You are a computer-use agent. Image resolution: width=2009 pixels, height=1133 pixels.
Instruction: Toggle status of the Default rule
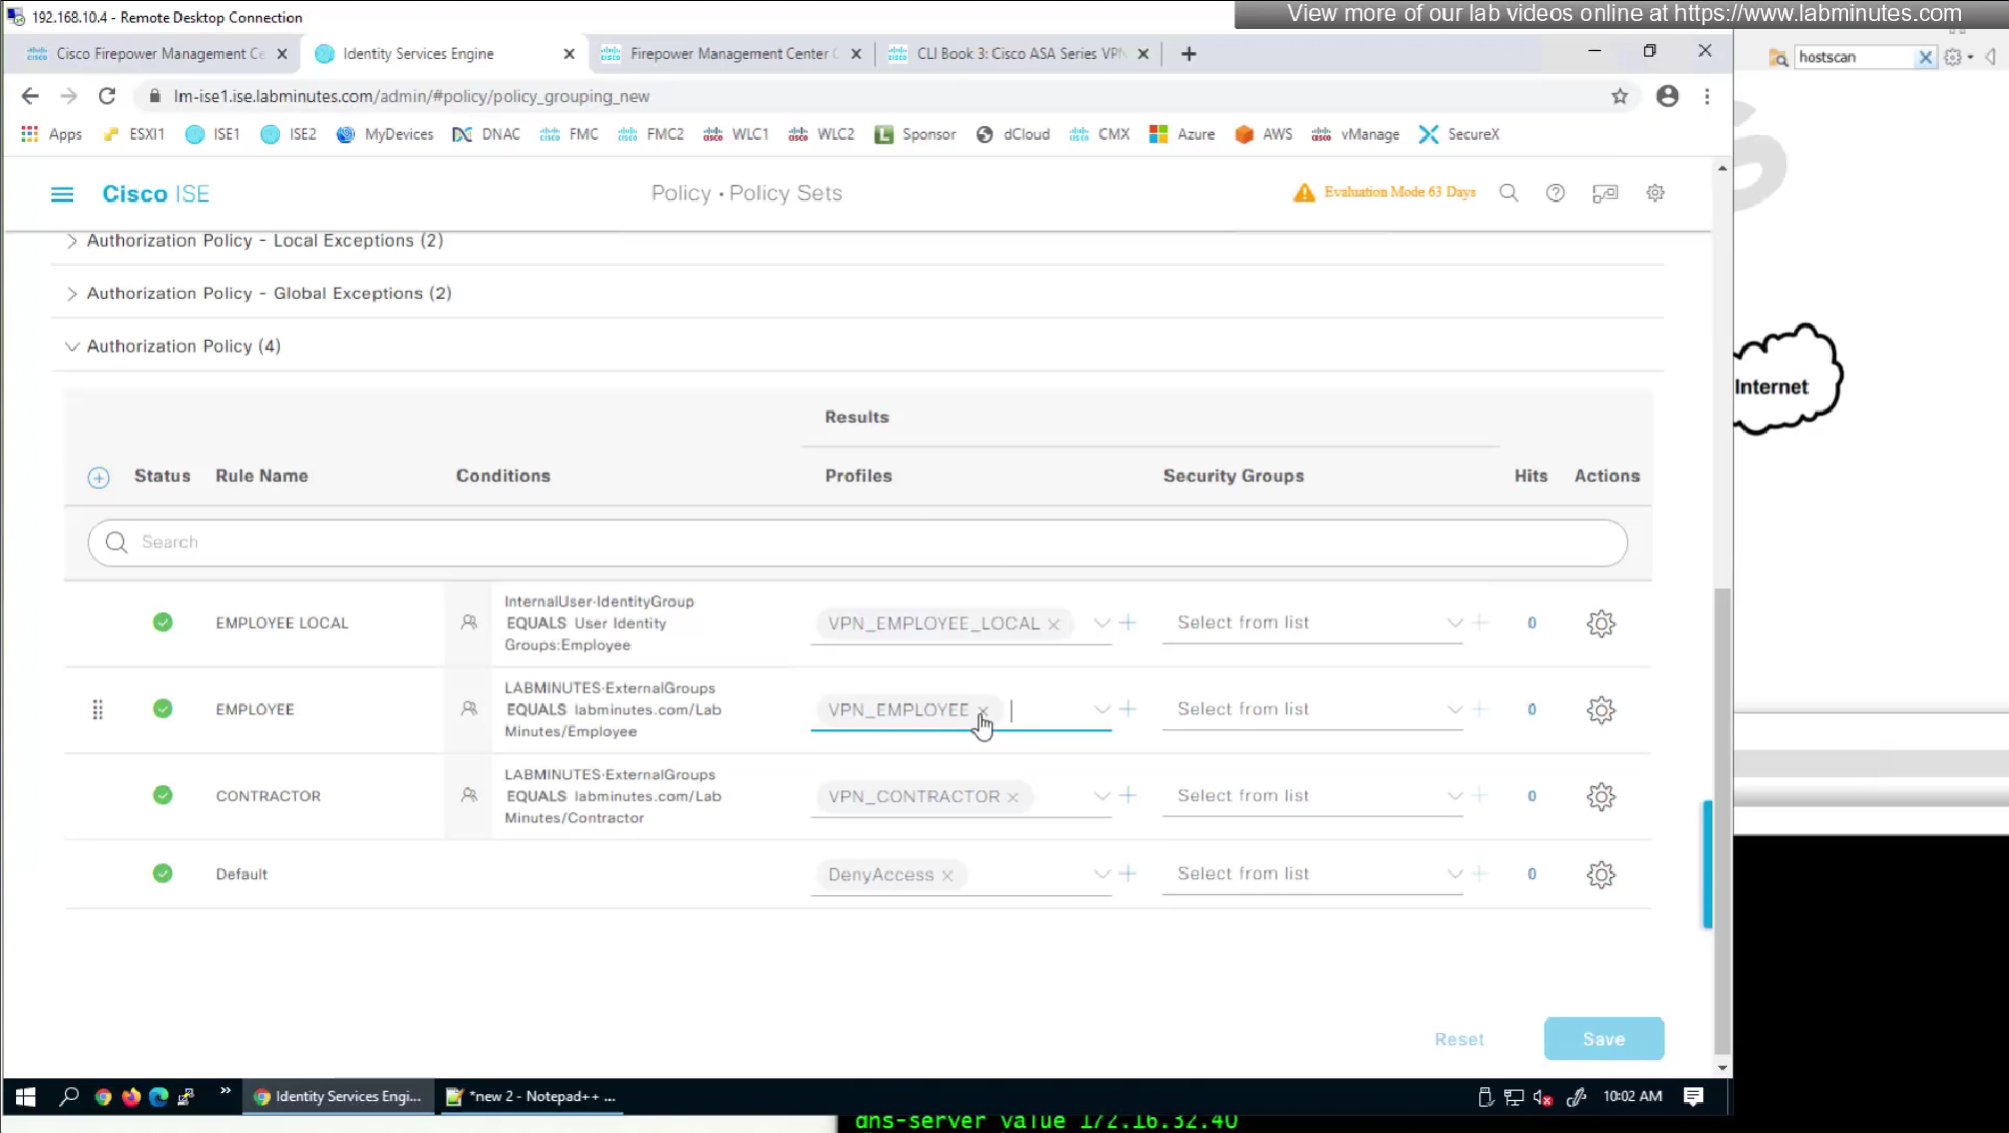[162, 874]
